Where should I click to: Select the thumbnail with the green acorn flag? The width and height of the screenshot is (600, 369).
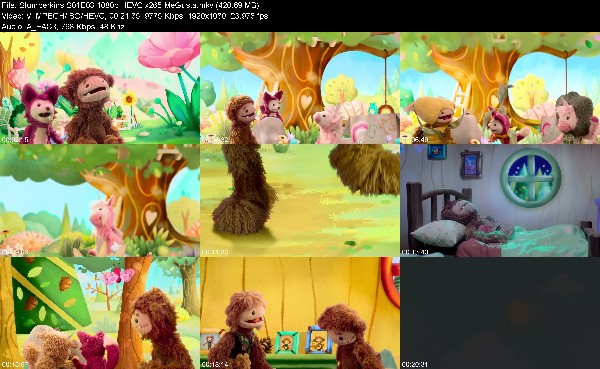[100, 313]
